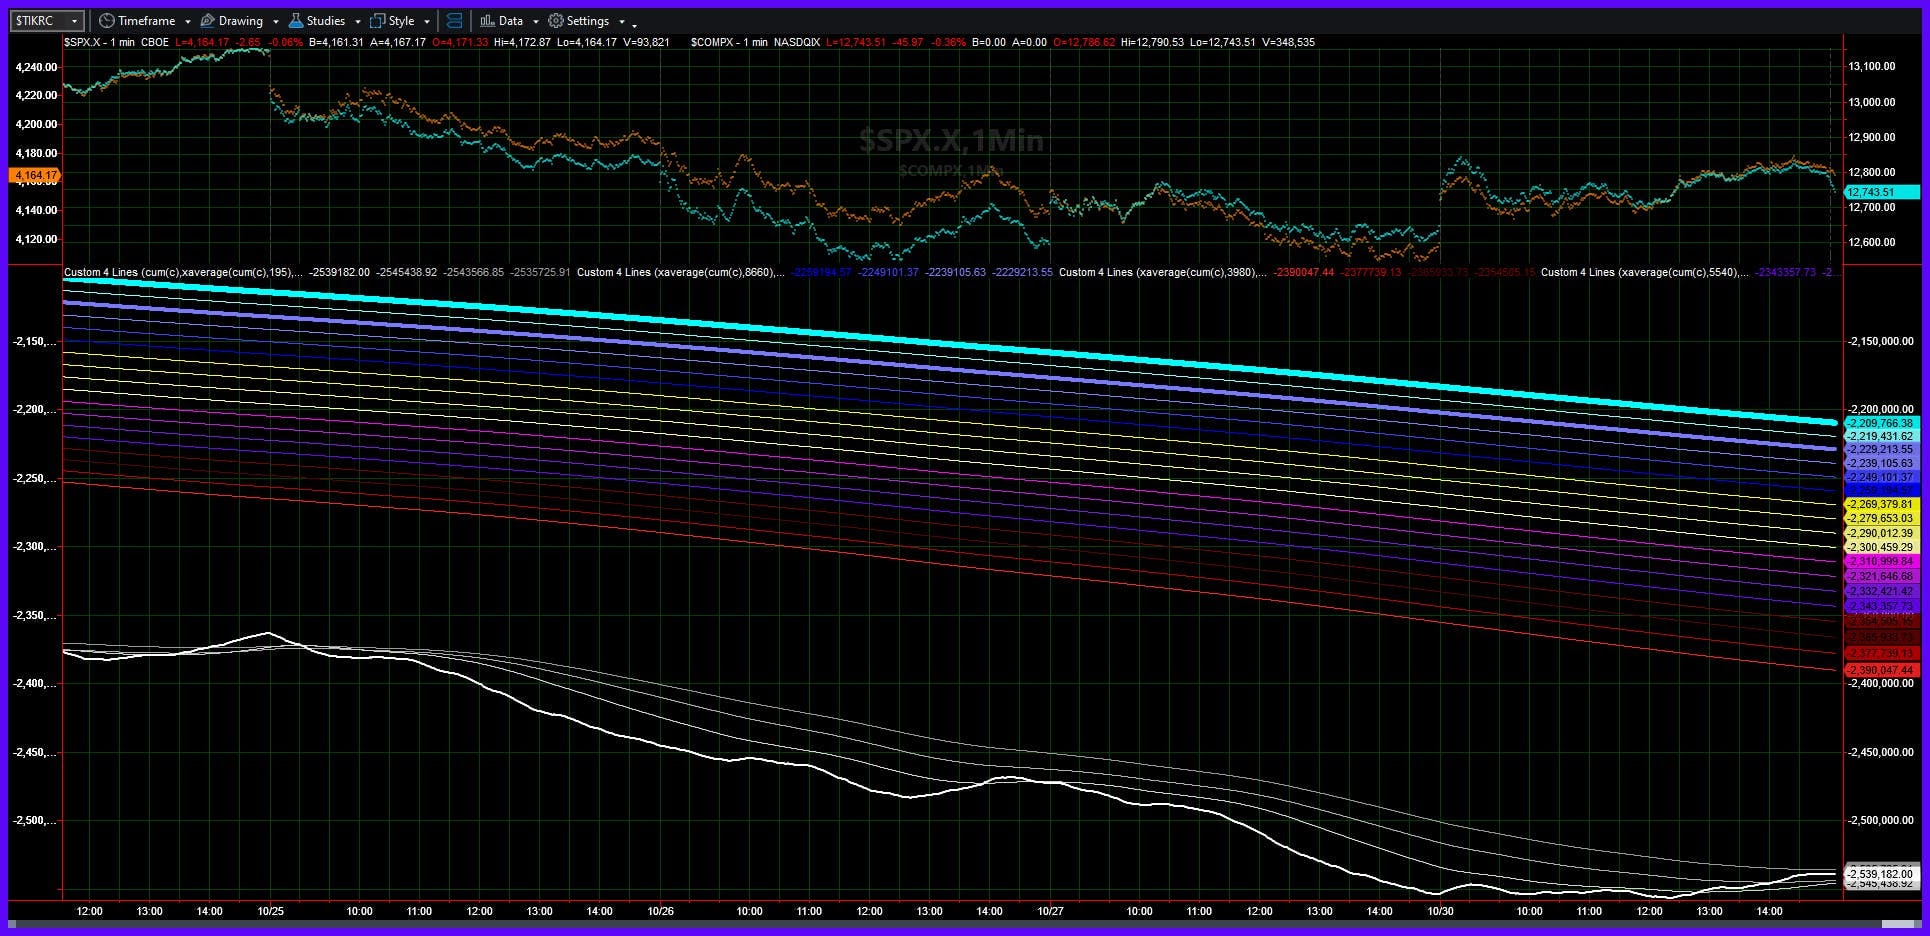This screenshot has height=936, width=1930.
Task: Click the -2,500,000.00 right axis label
Action: point(1881,821)
